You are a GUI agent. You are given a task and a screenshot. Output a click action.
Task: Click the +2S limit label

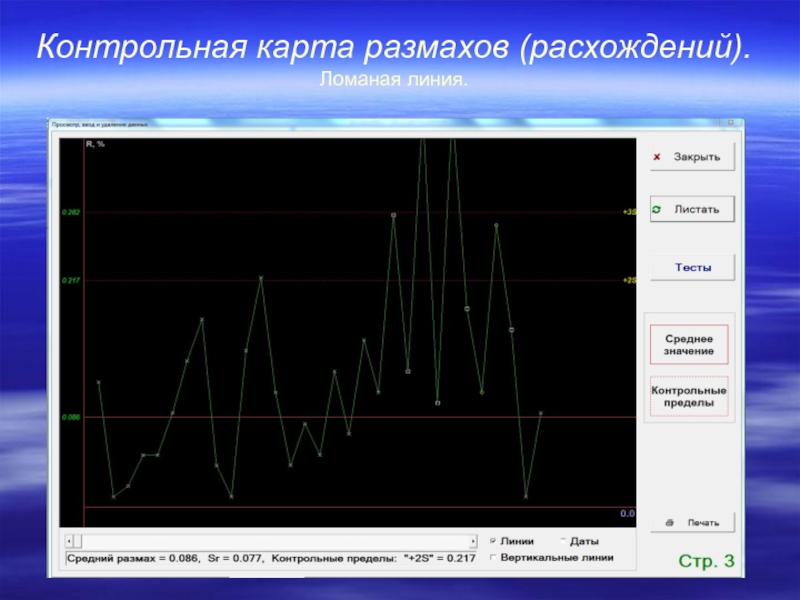(x=629, y=280)
